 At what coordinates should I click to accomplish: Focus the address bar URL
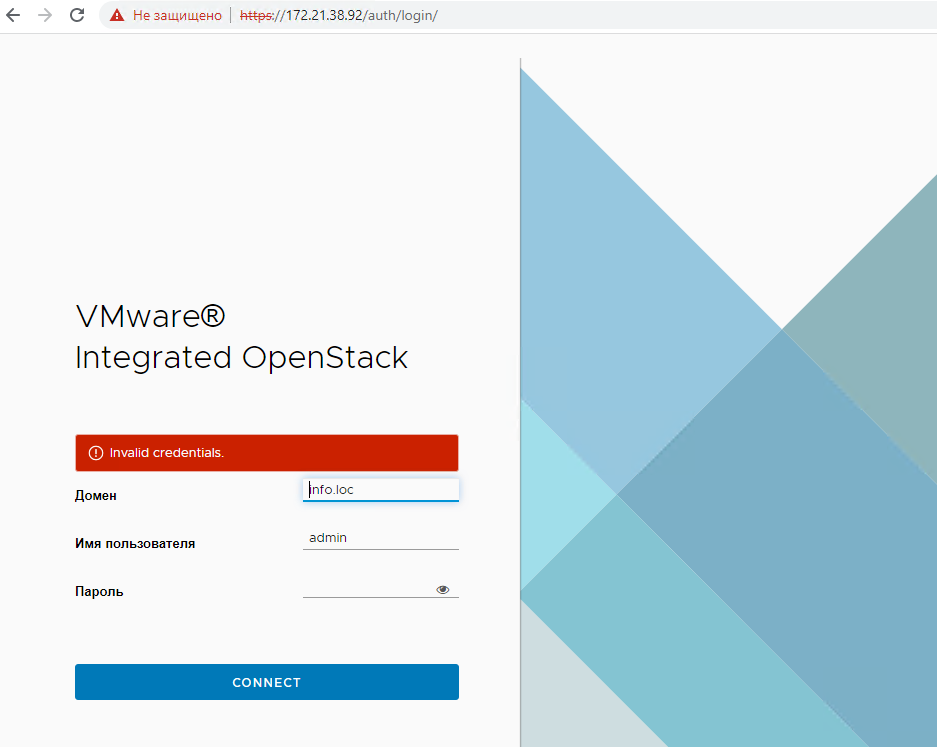[x=339, y=16]
